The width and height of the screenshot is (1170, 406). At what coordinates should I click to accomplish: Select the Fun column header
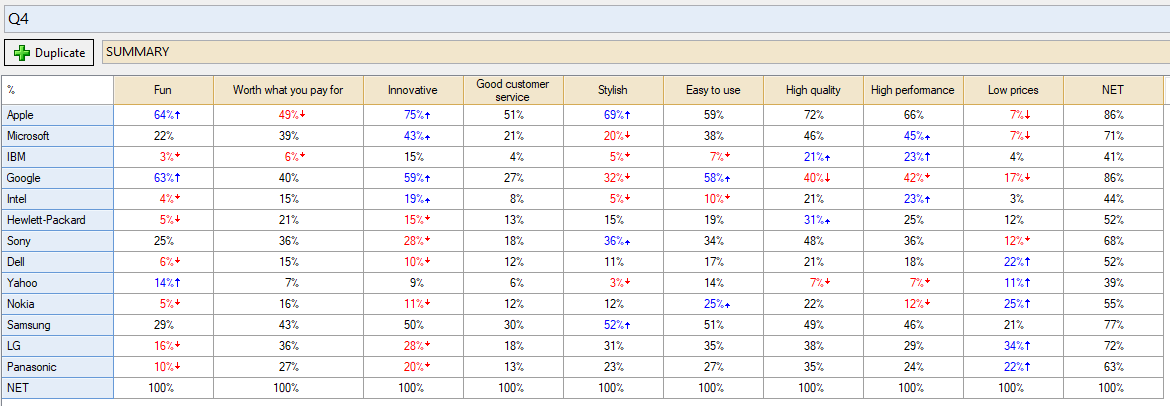(163, 90)
